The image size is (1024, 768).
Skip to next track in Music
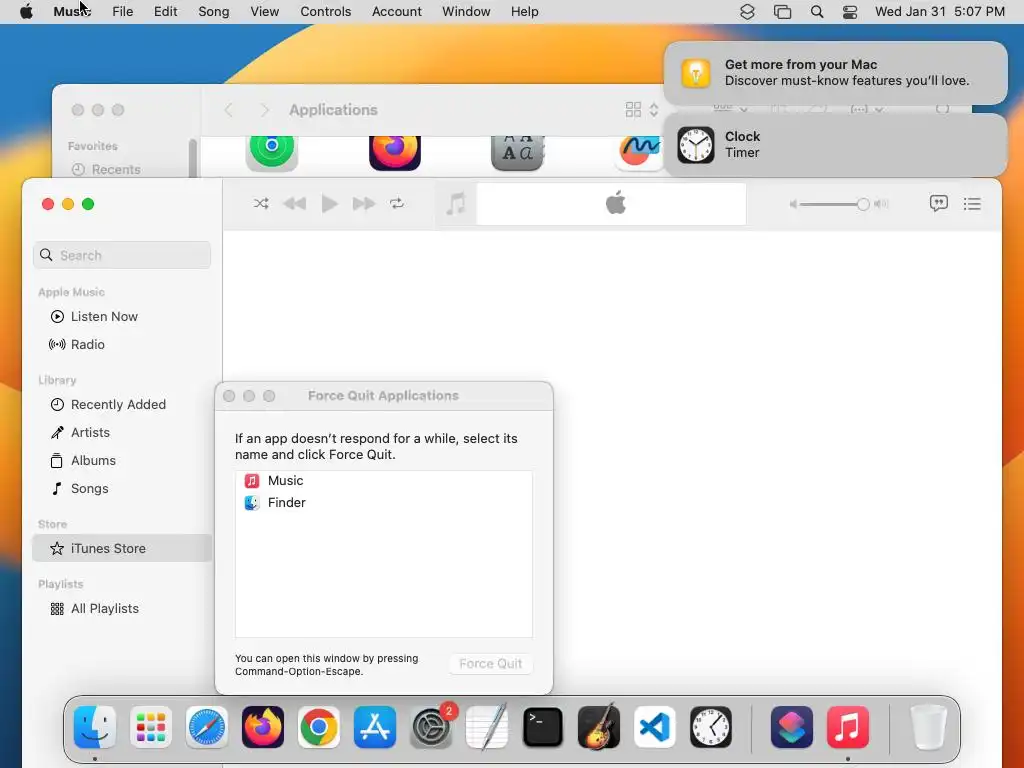pos(364,204)
